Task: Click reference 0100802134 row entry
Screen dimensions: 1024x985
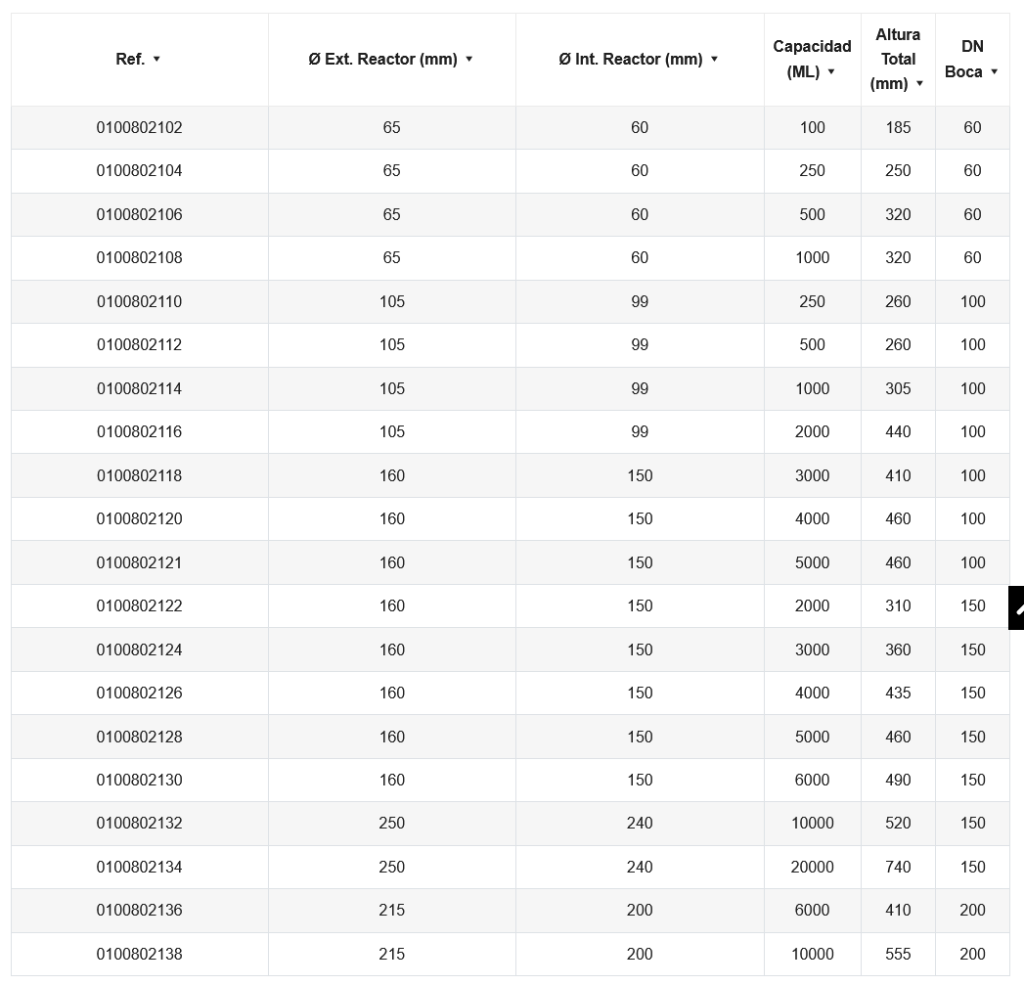Action: [139, 867]
